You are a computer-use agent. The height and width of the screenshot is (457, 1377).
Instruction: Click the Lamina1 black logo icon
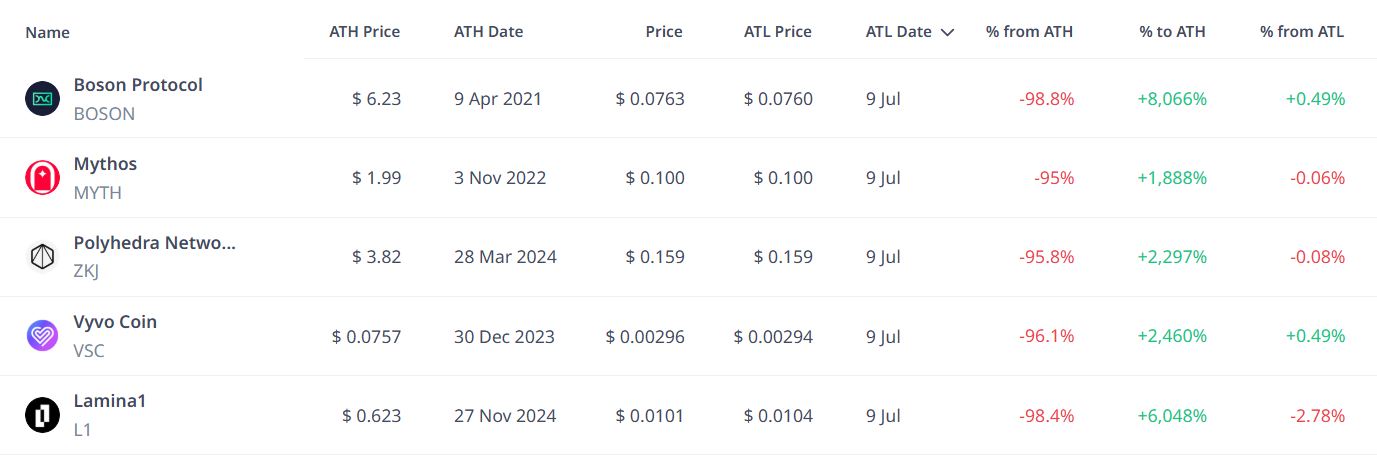(43, 415)
